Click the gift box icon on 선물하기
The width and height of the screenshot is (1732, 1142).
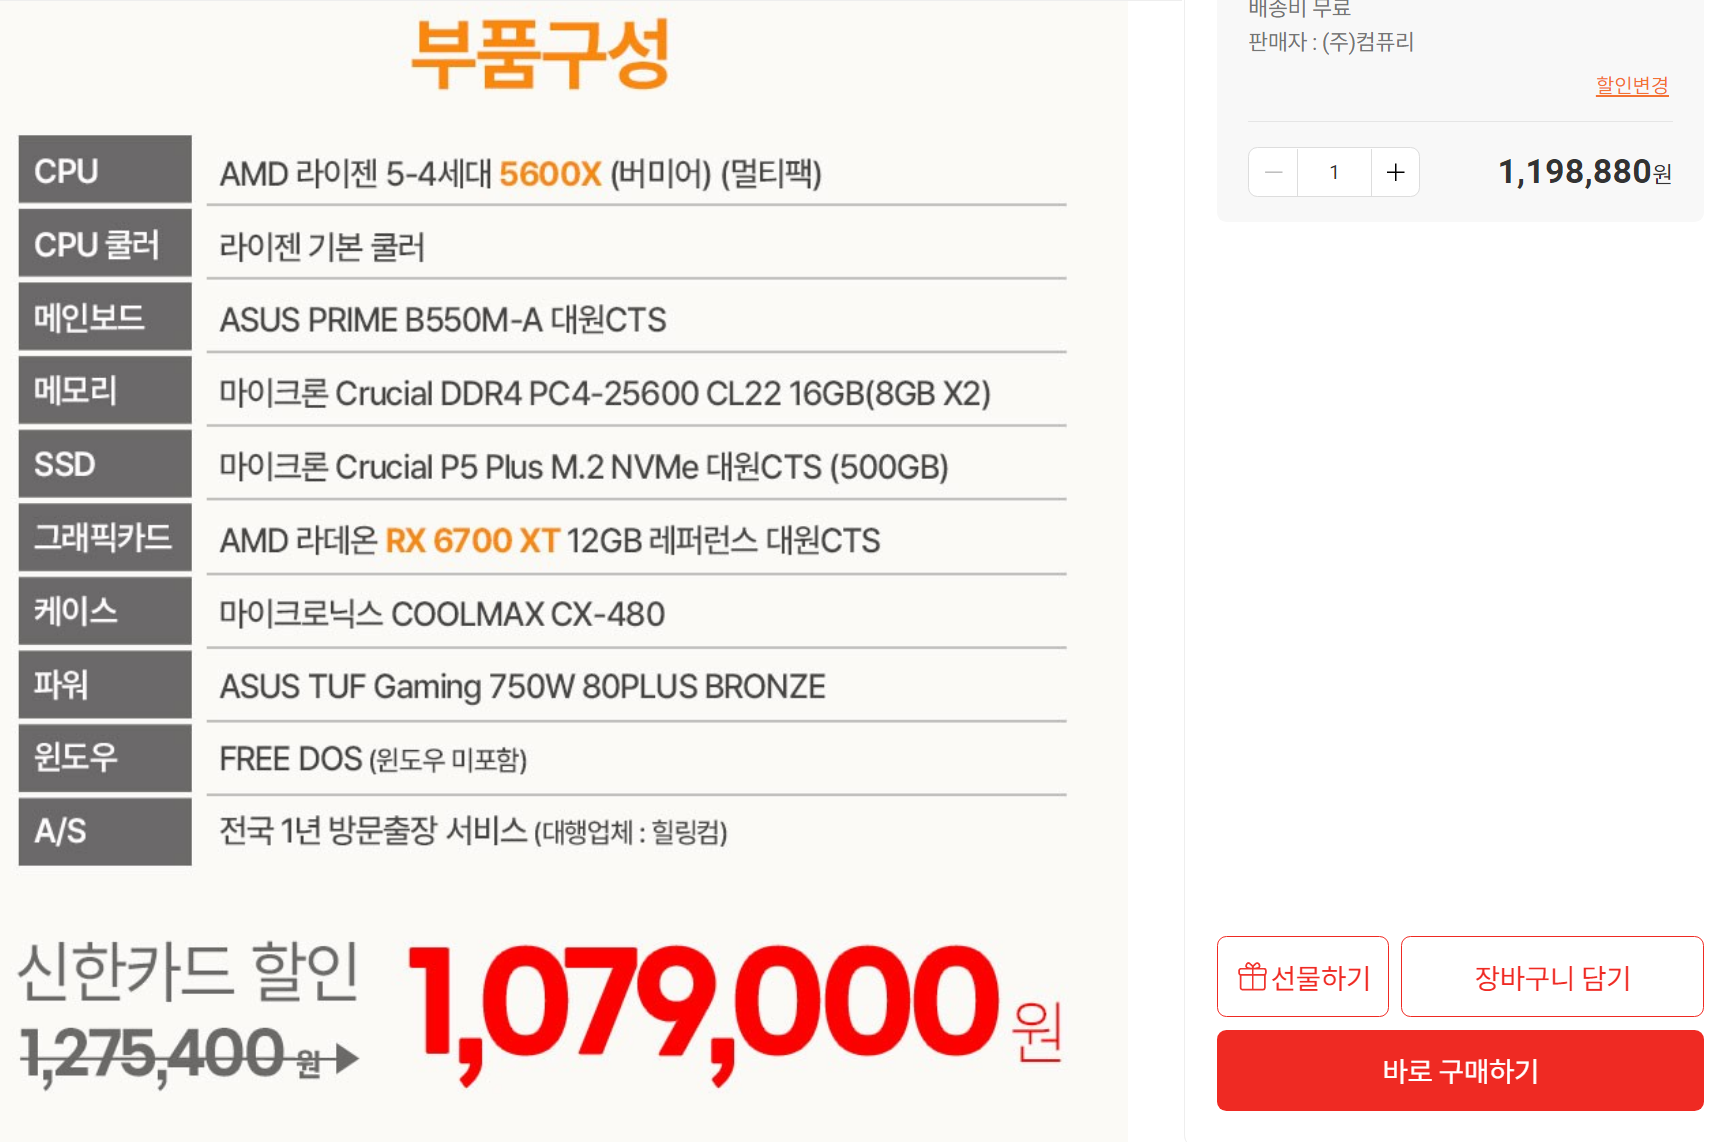tap(1252, 976)
